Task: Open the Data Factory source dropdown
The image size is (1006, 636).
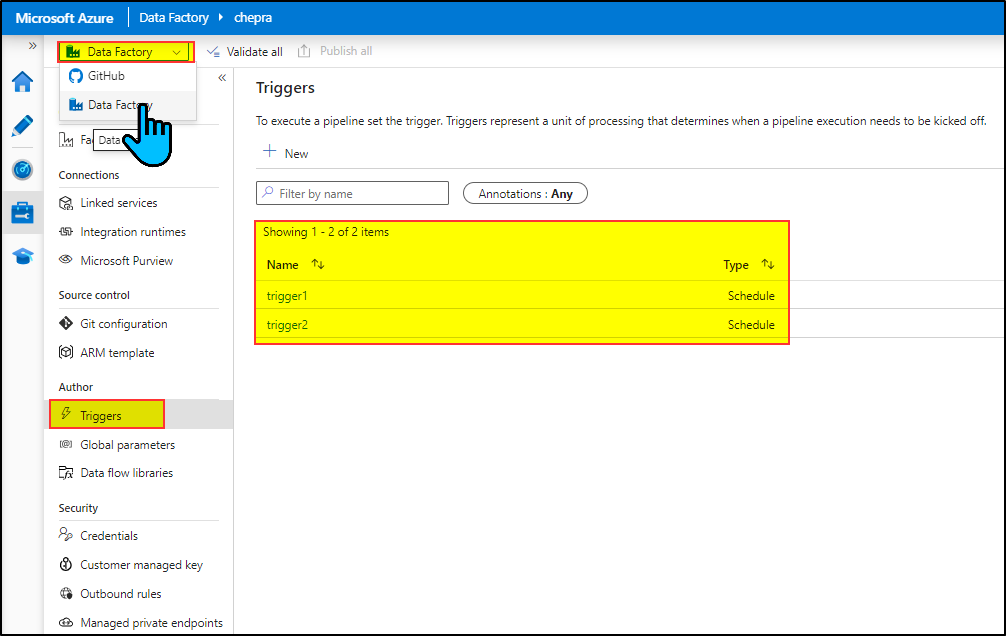Action: (x=126, y=52)
